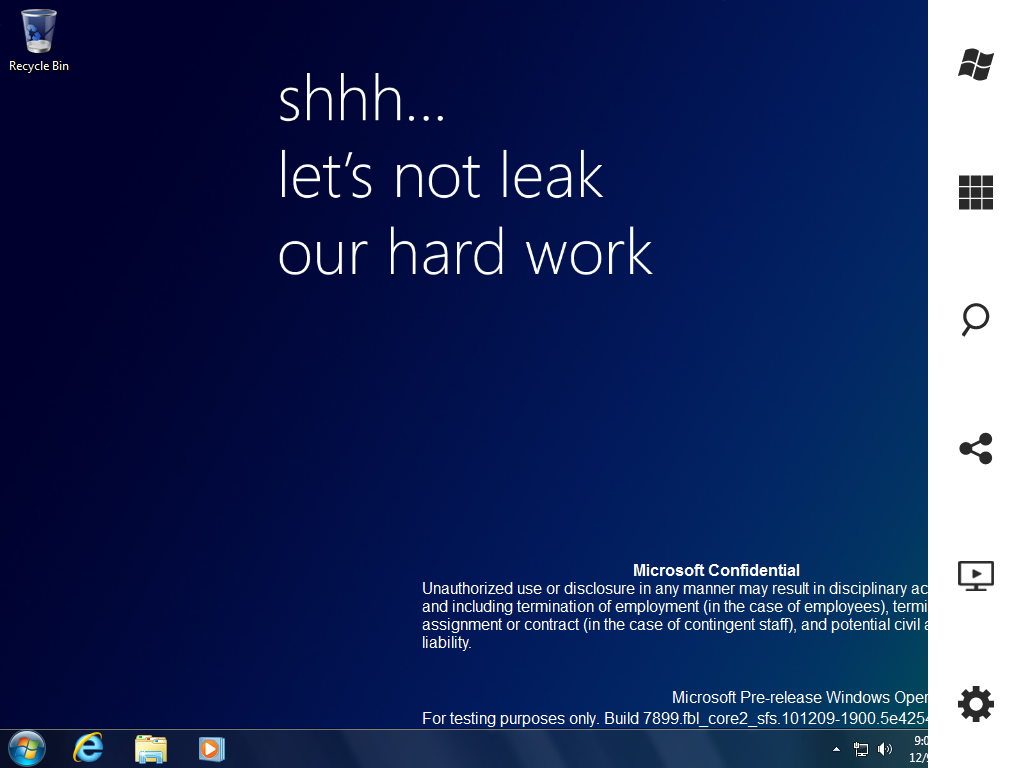The width and height of the screenshot is (1024, 768).
Task: Click the taskbar clock
Action: click(918, 749)
